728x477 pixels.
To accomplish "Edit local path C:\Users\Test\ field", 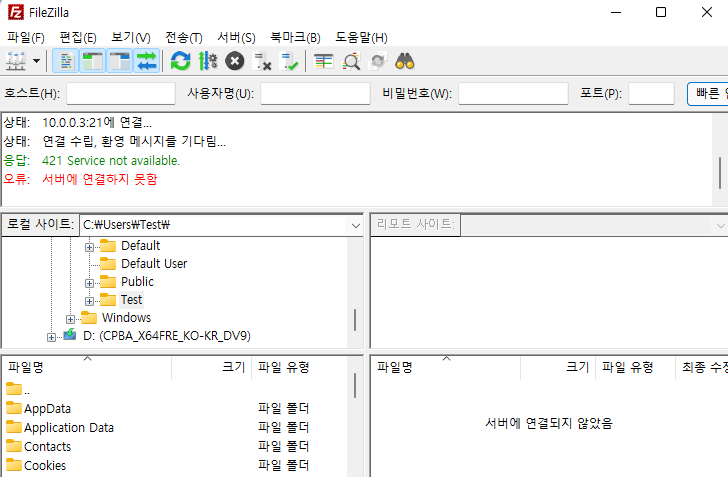I will coord(214,225).
